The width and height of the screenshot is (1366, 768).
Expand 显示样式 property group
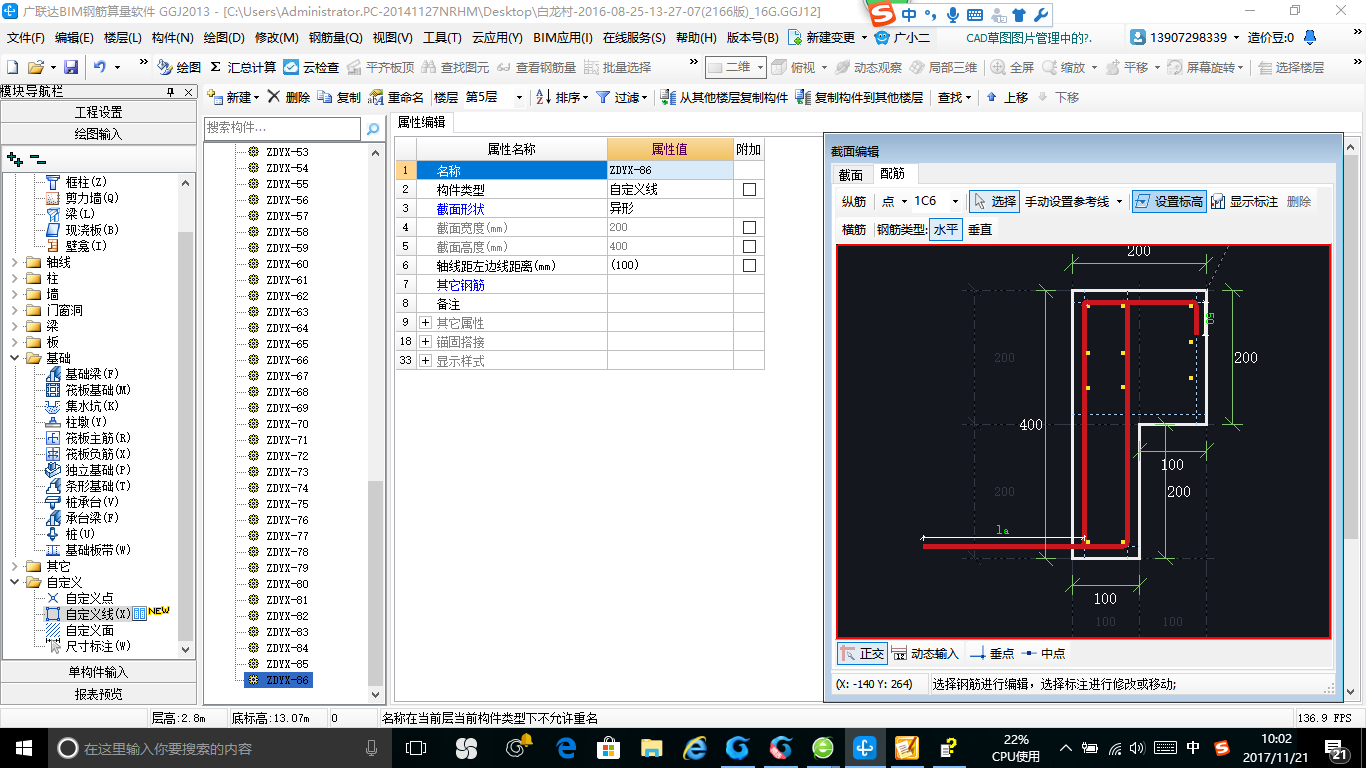point(425,360)
